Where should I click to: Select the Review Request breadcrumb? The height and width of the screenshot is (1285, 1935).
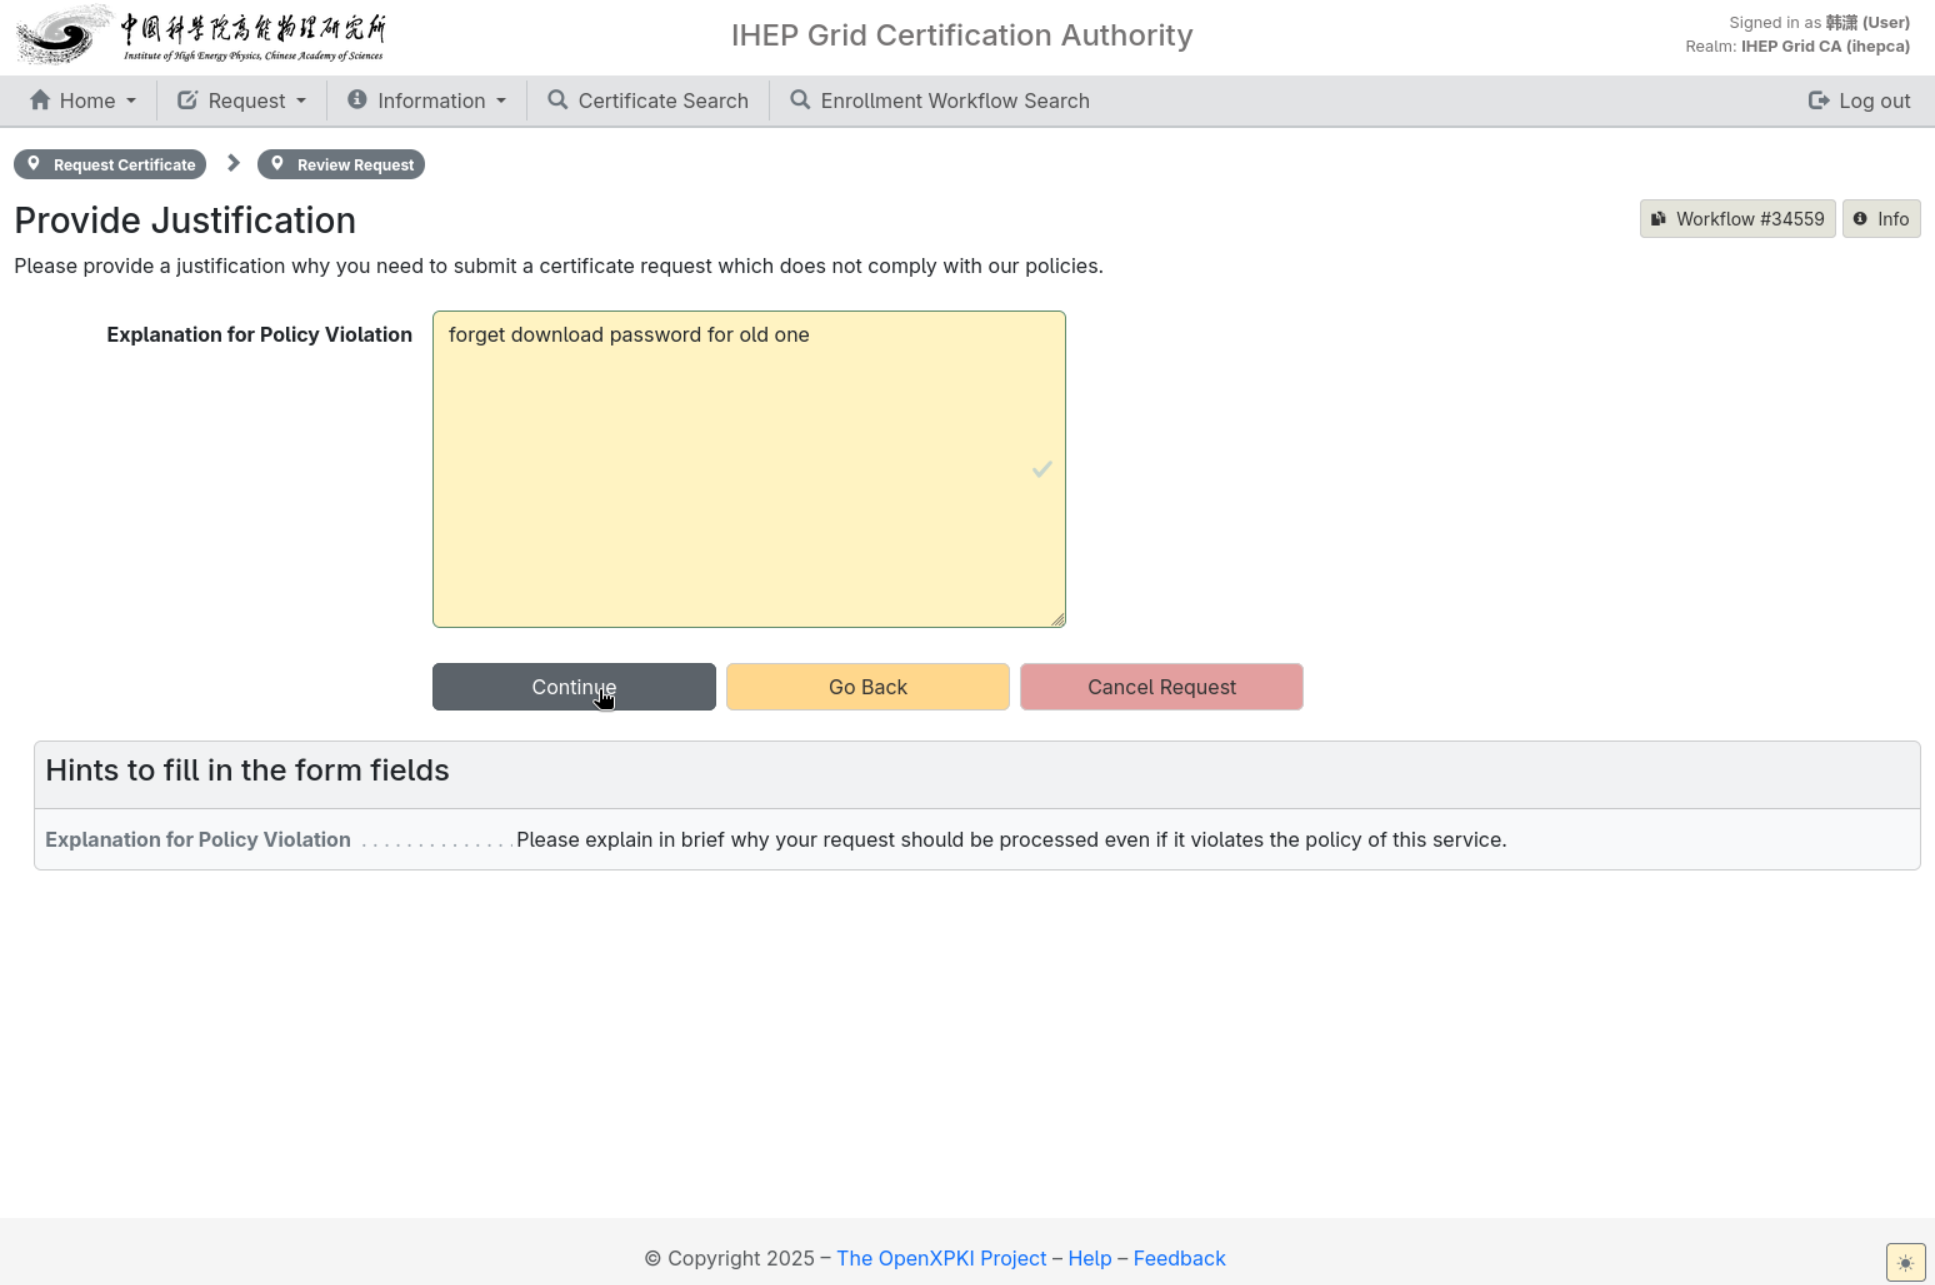point(341,164)
